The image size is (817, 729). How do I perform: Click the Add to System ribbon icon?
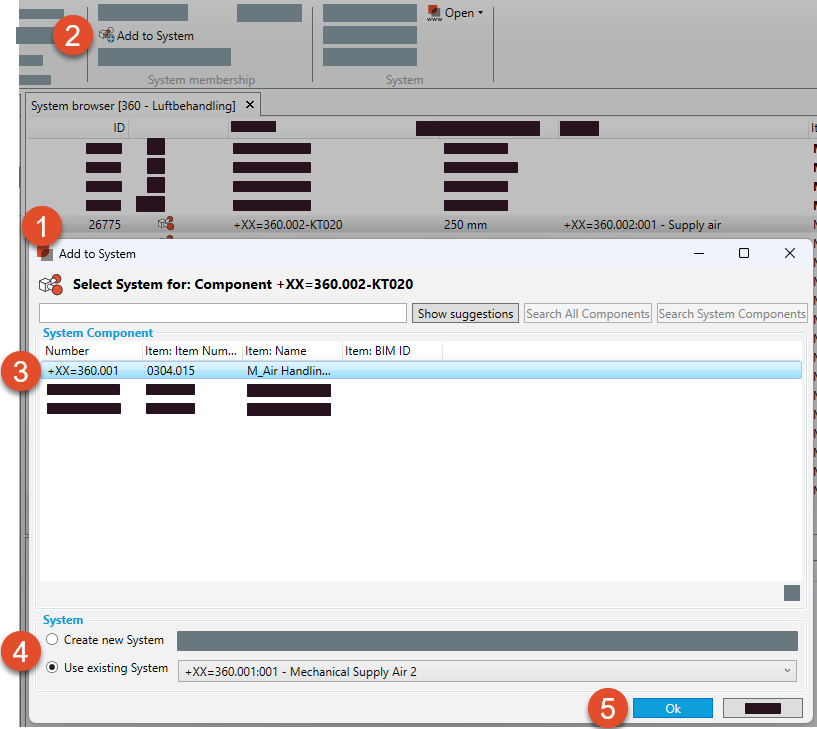pos(106,35)
